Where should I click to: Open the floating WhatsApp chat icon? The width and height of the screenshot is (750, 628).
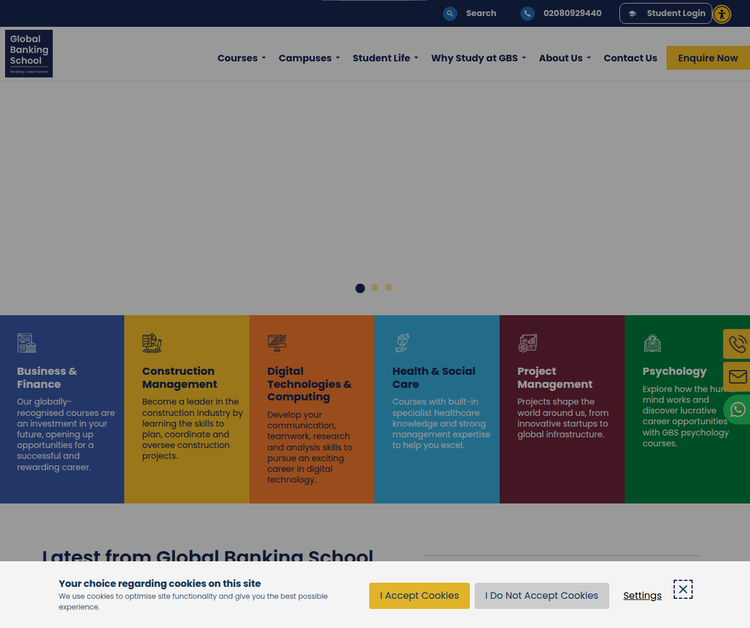737,409
